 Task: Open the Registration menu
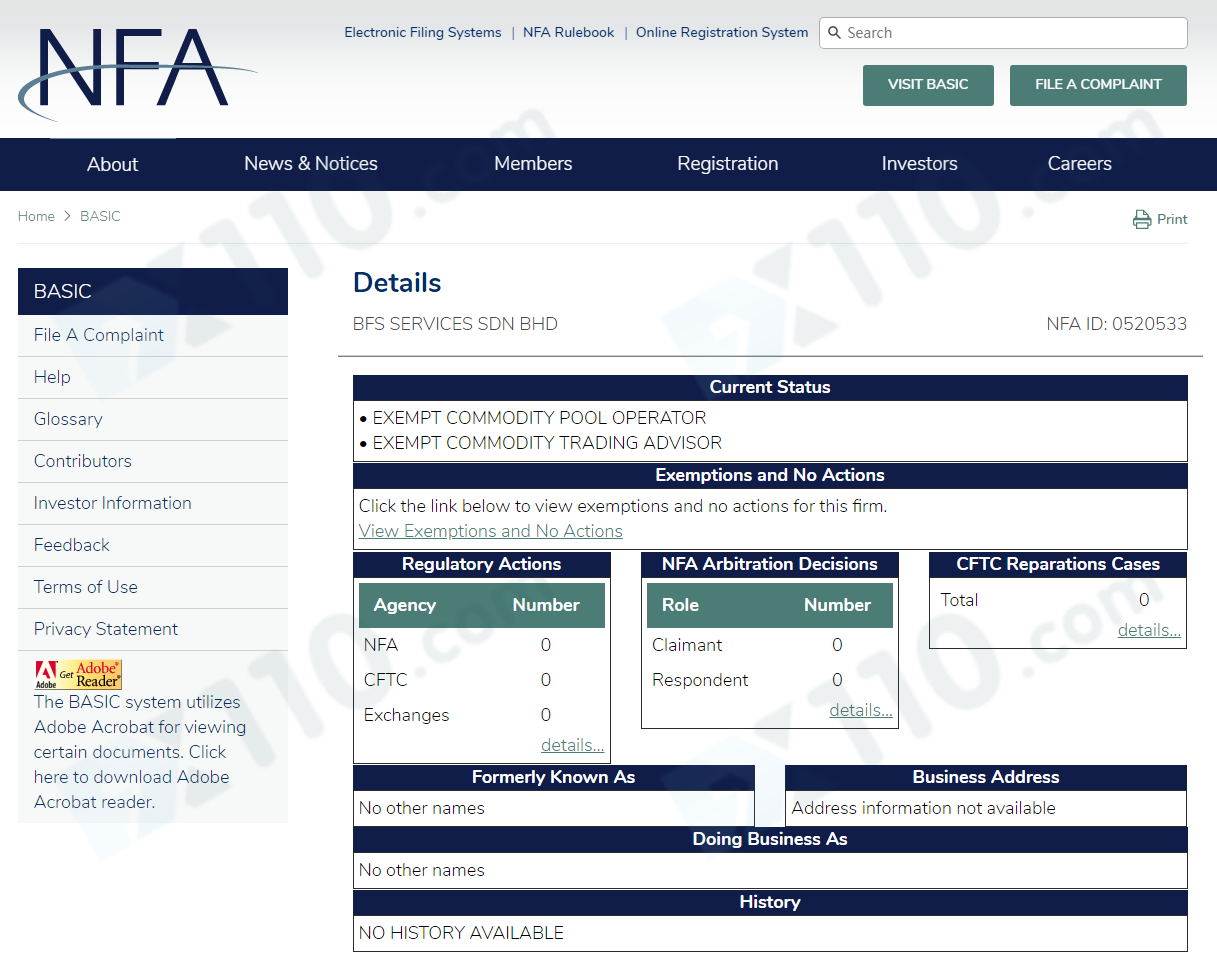tap(728, 164)
